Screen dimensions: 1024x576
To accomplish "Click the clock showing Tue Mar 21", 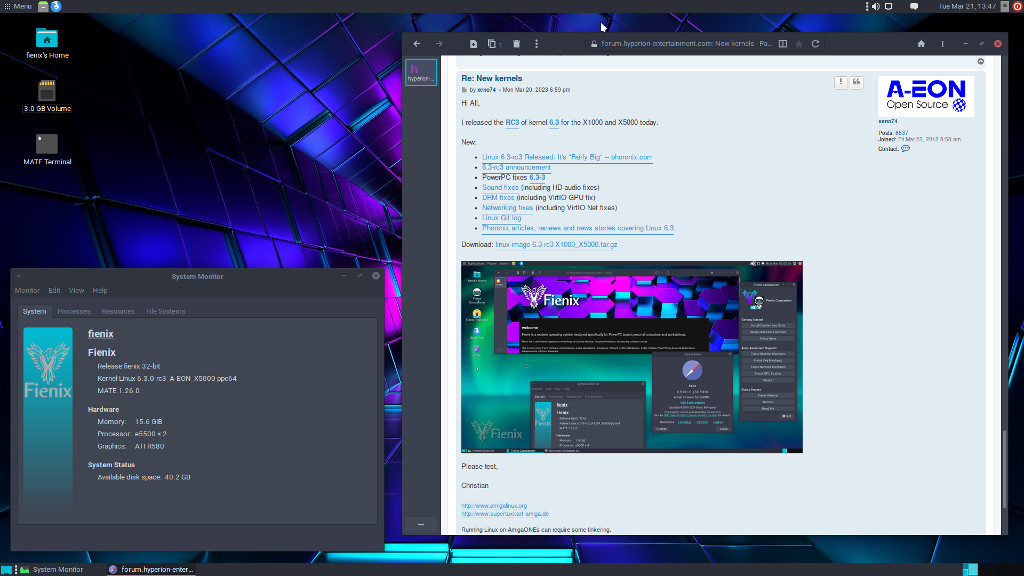I will point(967,7).
